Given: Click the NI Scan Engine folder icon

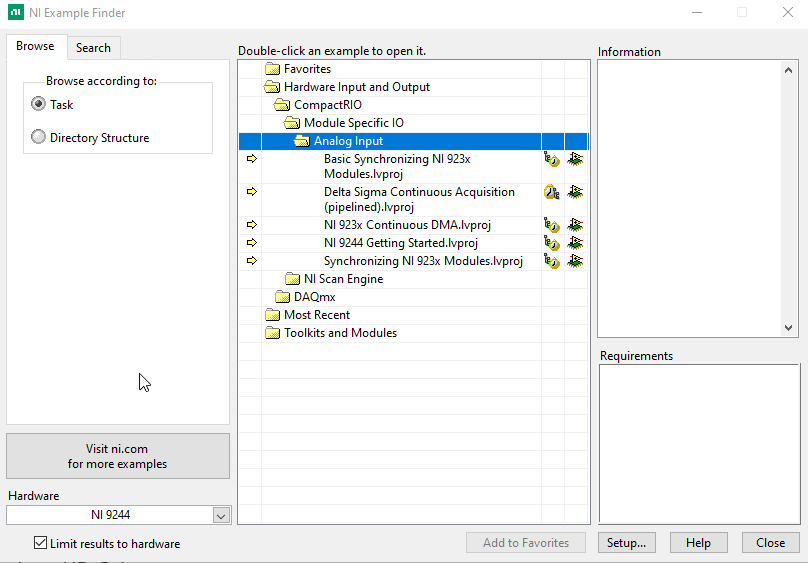Looking at the screenshot, I should coord(292,279).
